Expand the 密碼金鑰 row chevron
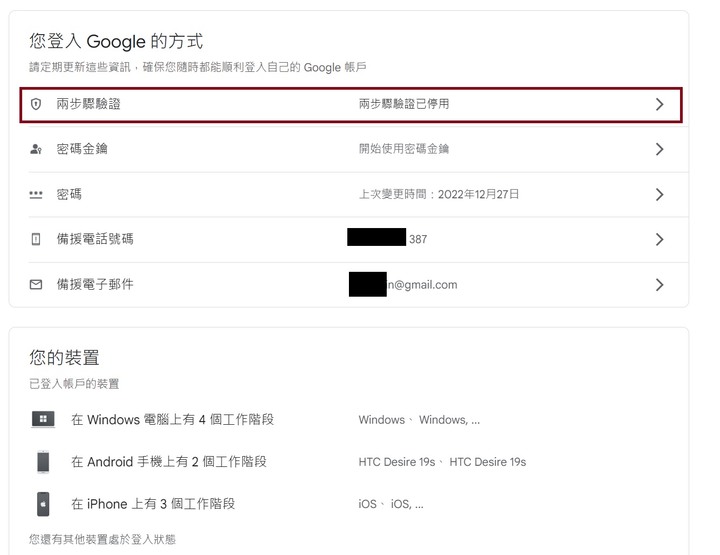720x555 pixels. click(659, 149)
